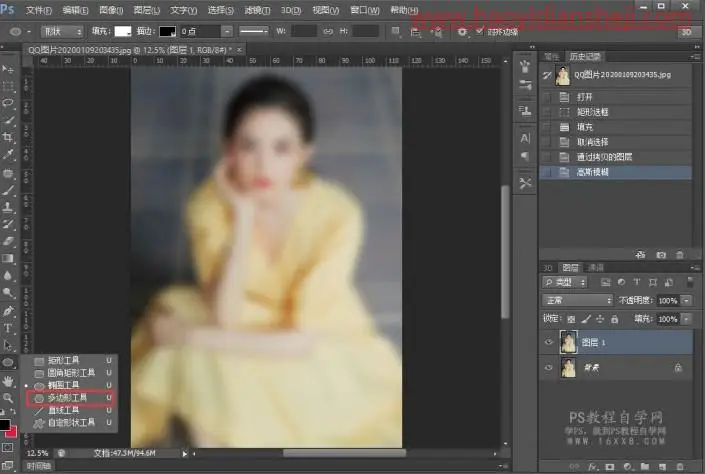Add layer style fx icon
This screenshot has width=705, height=474.
click(593, 467)
